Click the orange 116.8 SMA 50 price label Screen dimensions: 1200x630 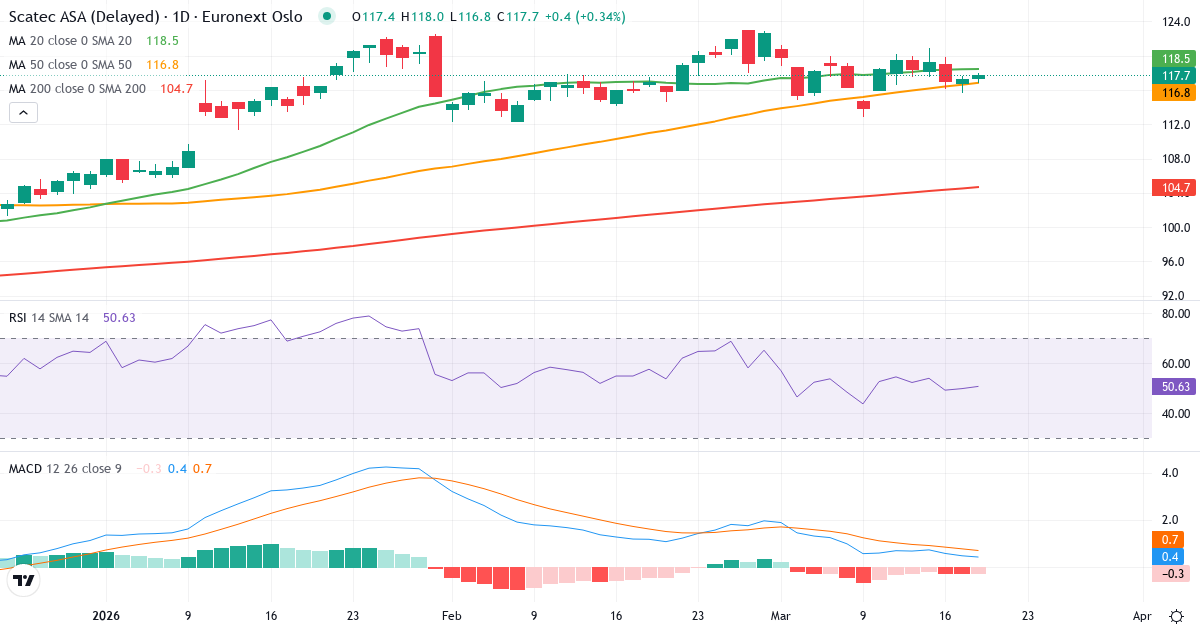1171,92
